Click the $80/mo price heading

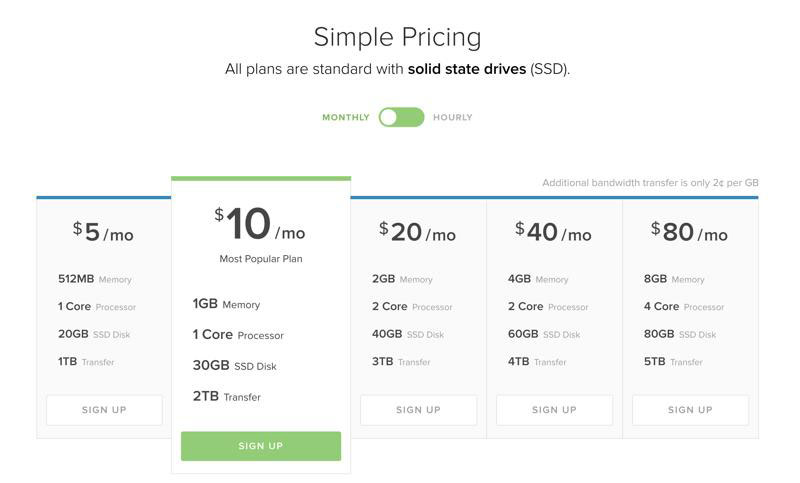[689, 233]
